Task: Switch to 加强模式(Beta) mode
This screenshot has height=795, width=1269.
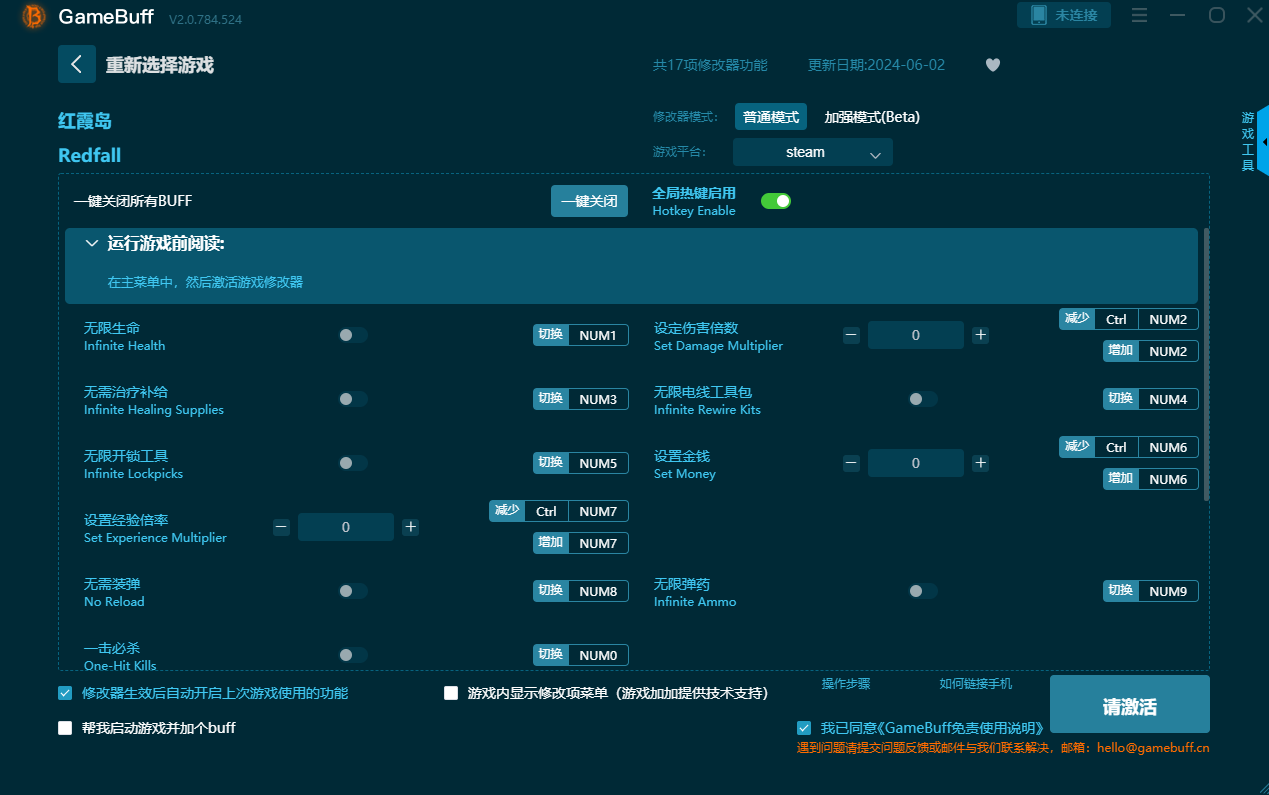Action: pyautogui.click(x=871, y=117)
